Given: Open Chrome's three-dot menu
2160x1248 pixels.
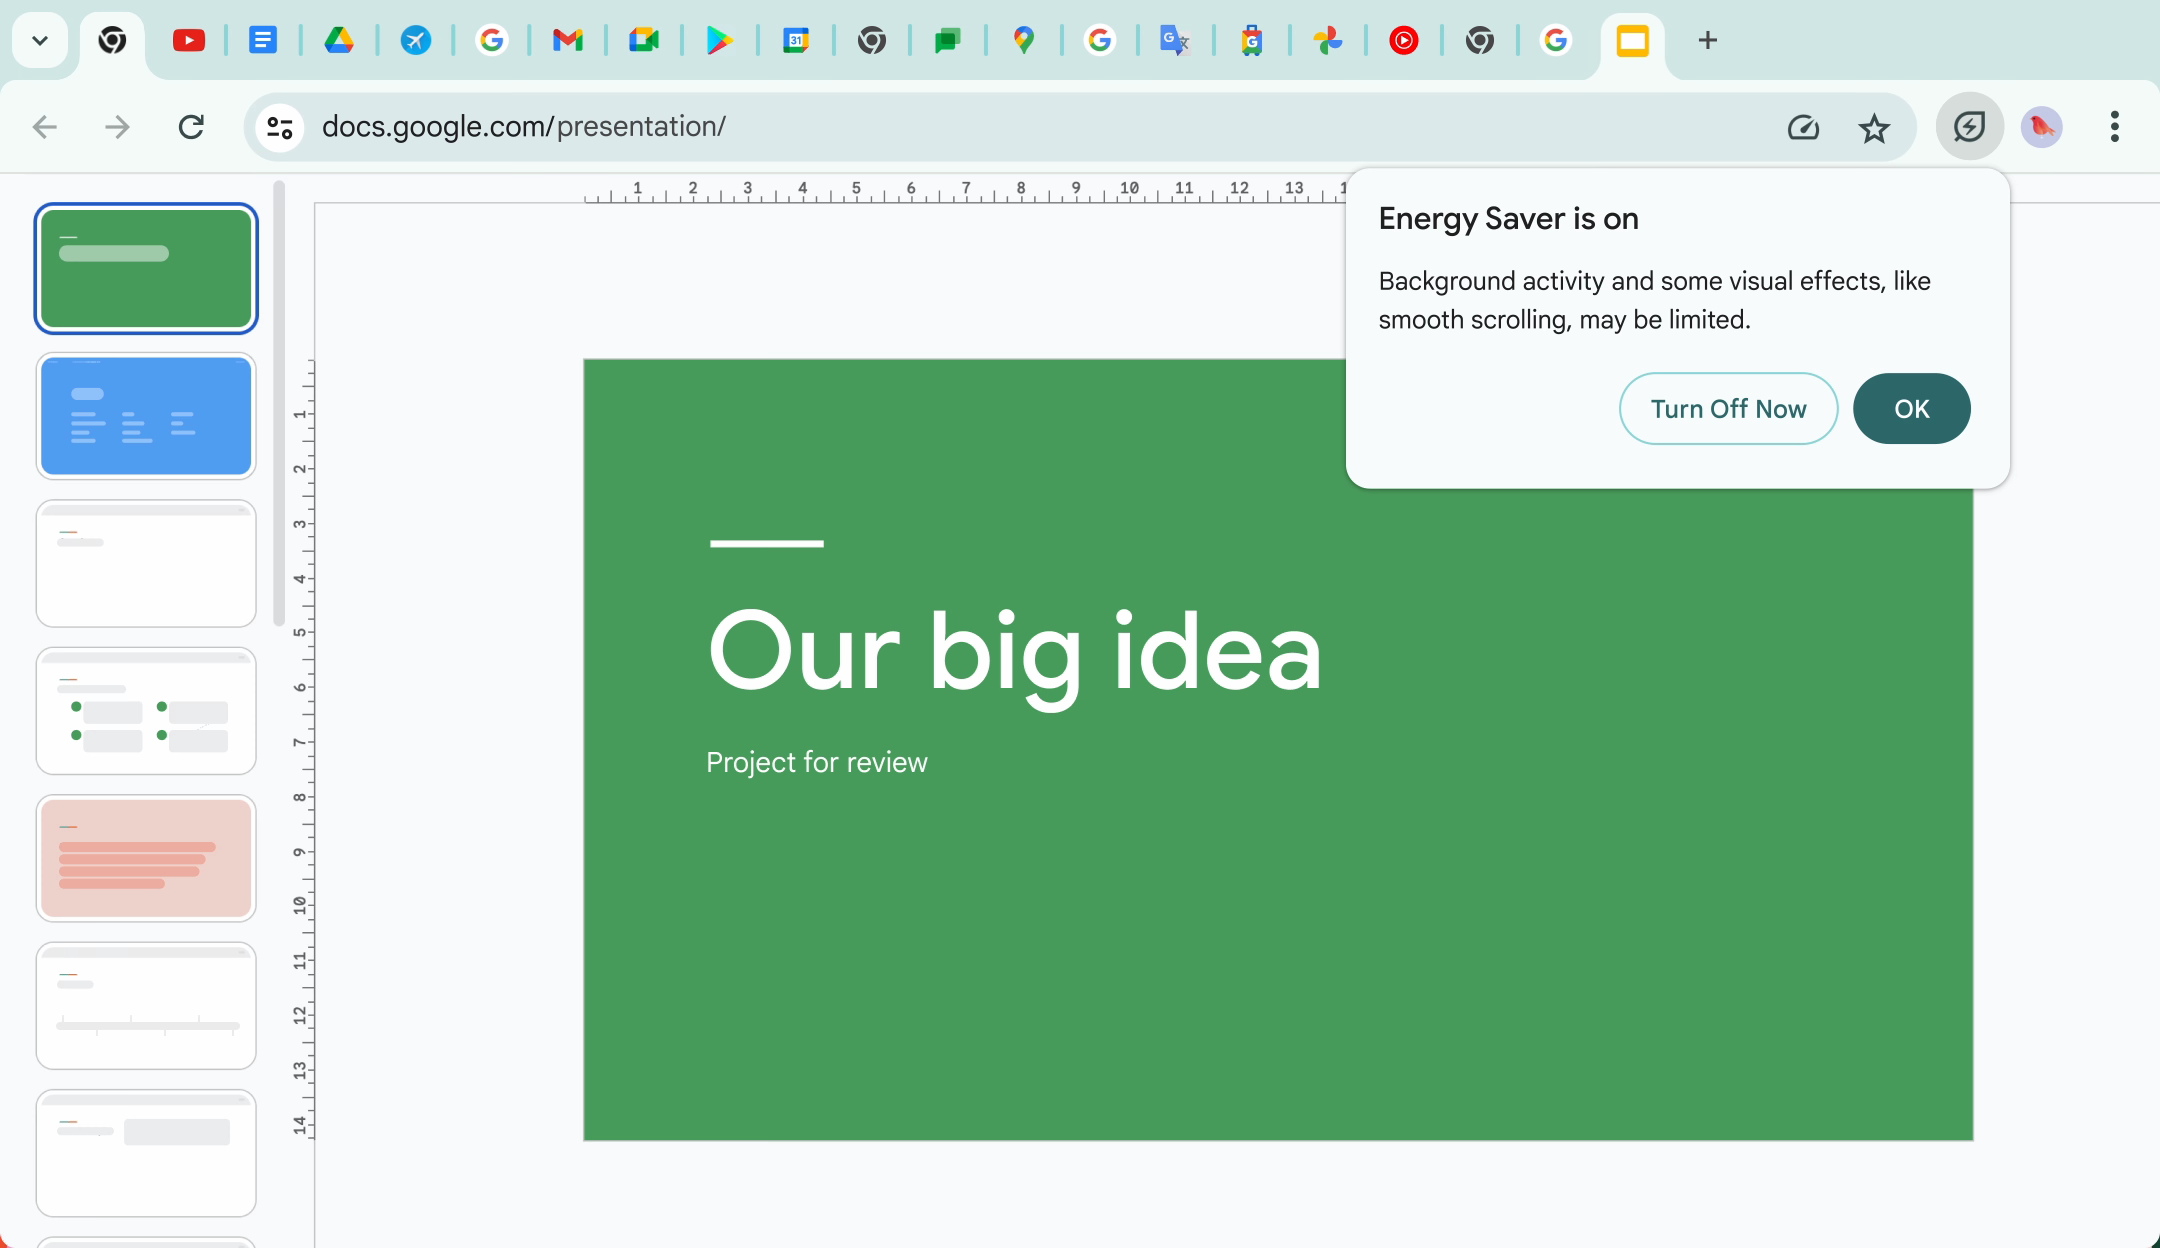Looking at the screenshot, I should pyautogui.click(x=2114, y=126).
